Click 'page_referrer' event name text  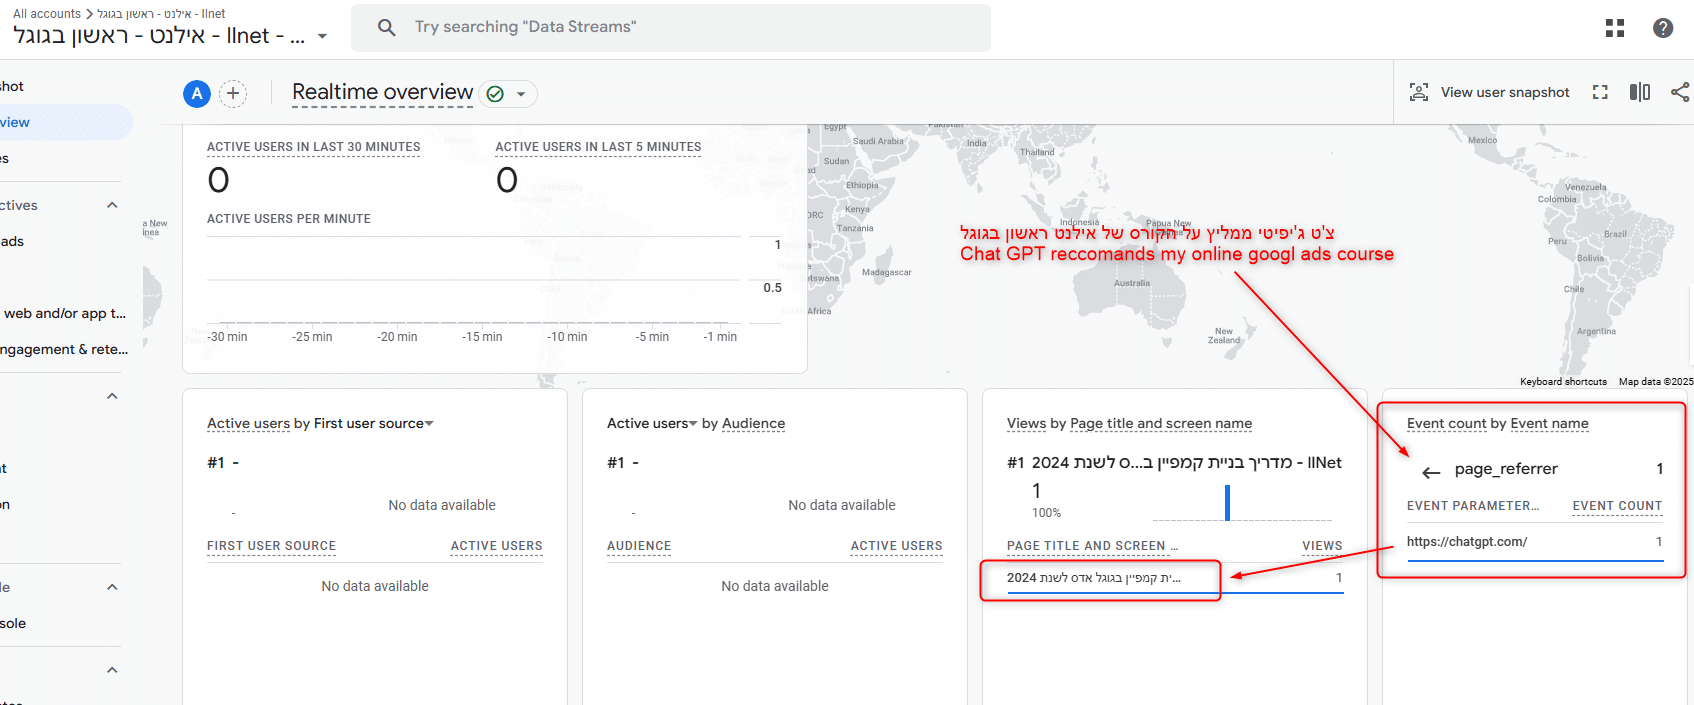point(1506,468)
